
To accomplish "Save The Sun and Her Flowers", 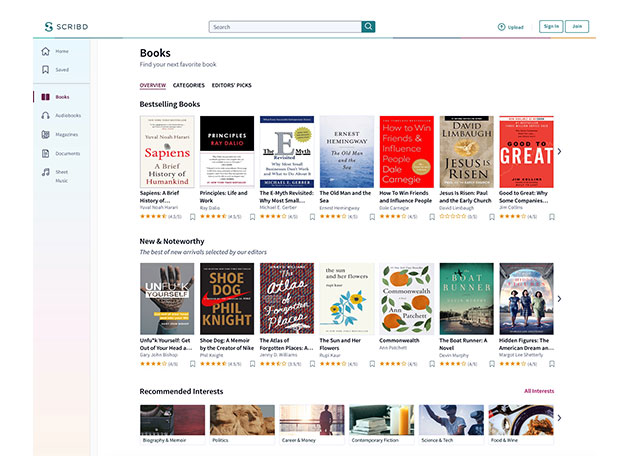I will pyautogui.click(x=372, y=364).
